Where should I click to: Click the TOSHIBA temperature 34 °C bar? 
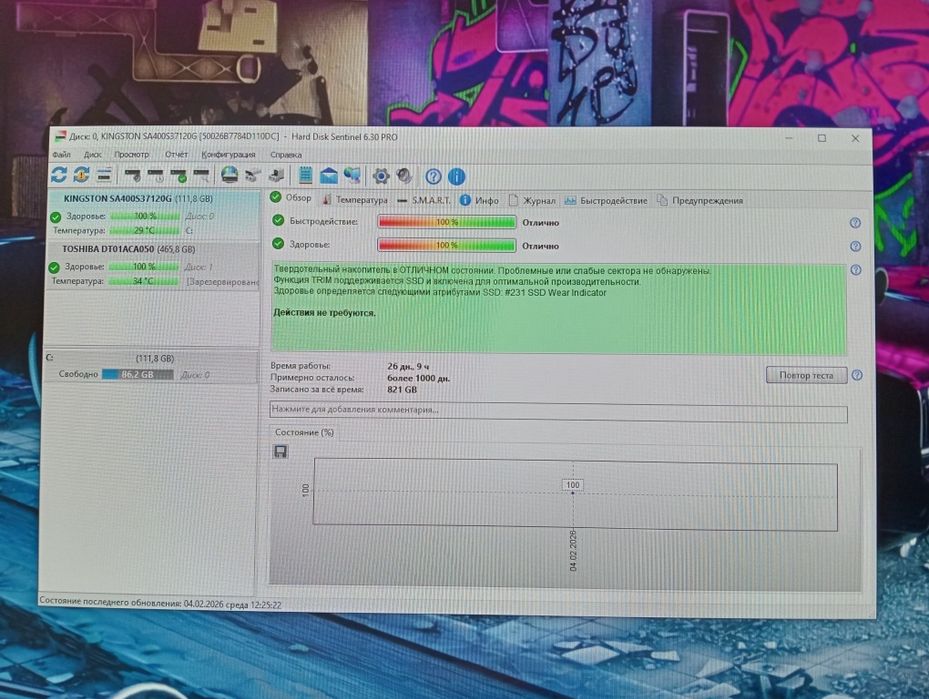(x=143, y=281)
